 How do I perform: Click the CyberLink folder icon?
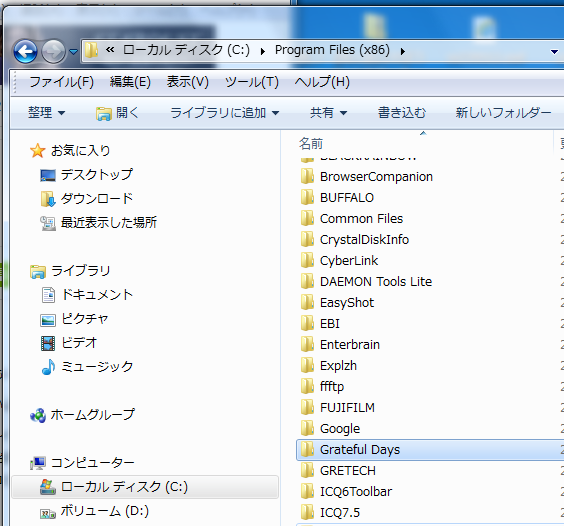pyautogui.click(x=307, y=260)
